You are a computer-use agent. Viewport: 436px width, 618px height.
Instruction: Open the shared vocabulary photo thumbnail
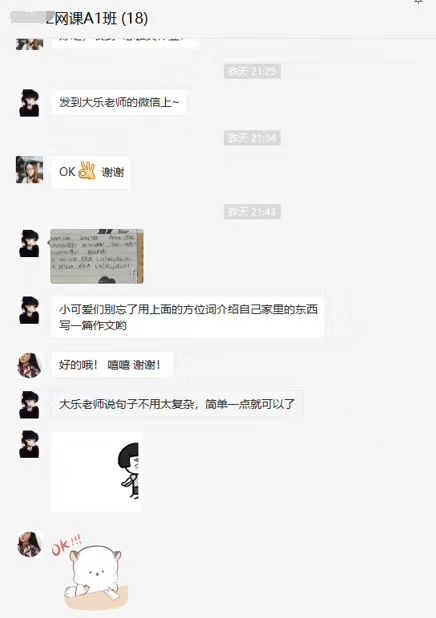(x=97, y=256)
